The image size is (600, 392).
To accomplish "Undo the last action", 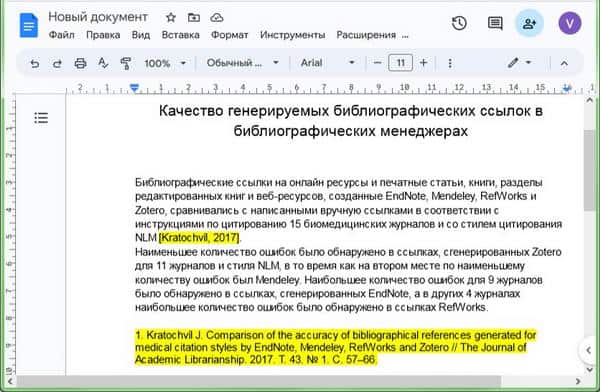I will pos(35,63).
